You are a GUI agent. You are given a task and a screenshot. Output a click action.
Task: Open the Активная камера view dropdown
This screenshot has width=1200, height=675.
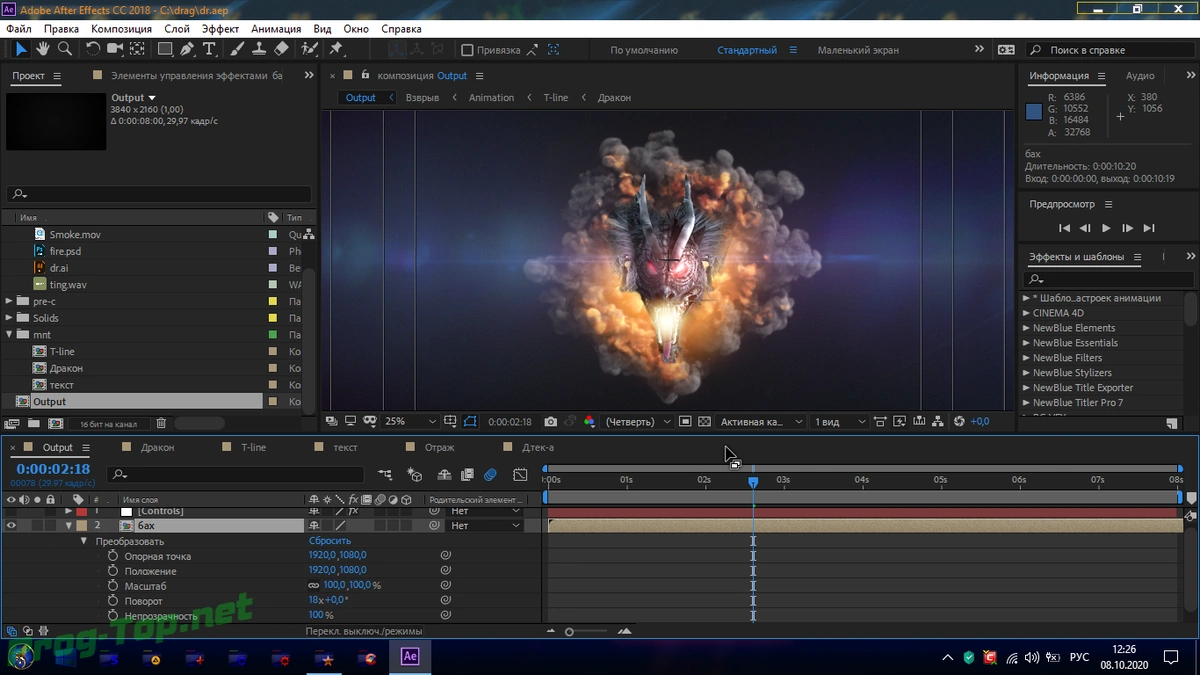point(761,422)
